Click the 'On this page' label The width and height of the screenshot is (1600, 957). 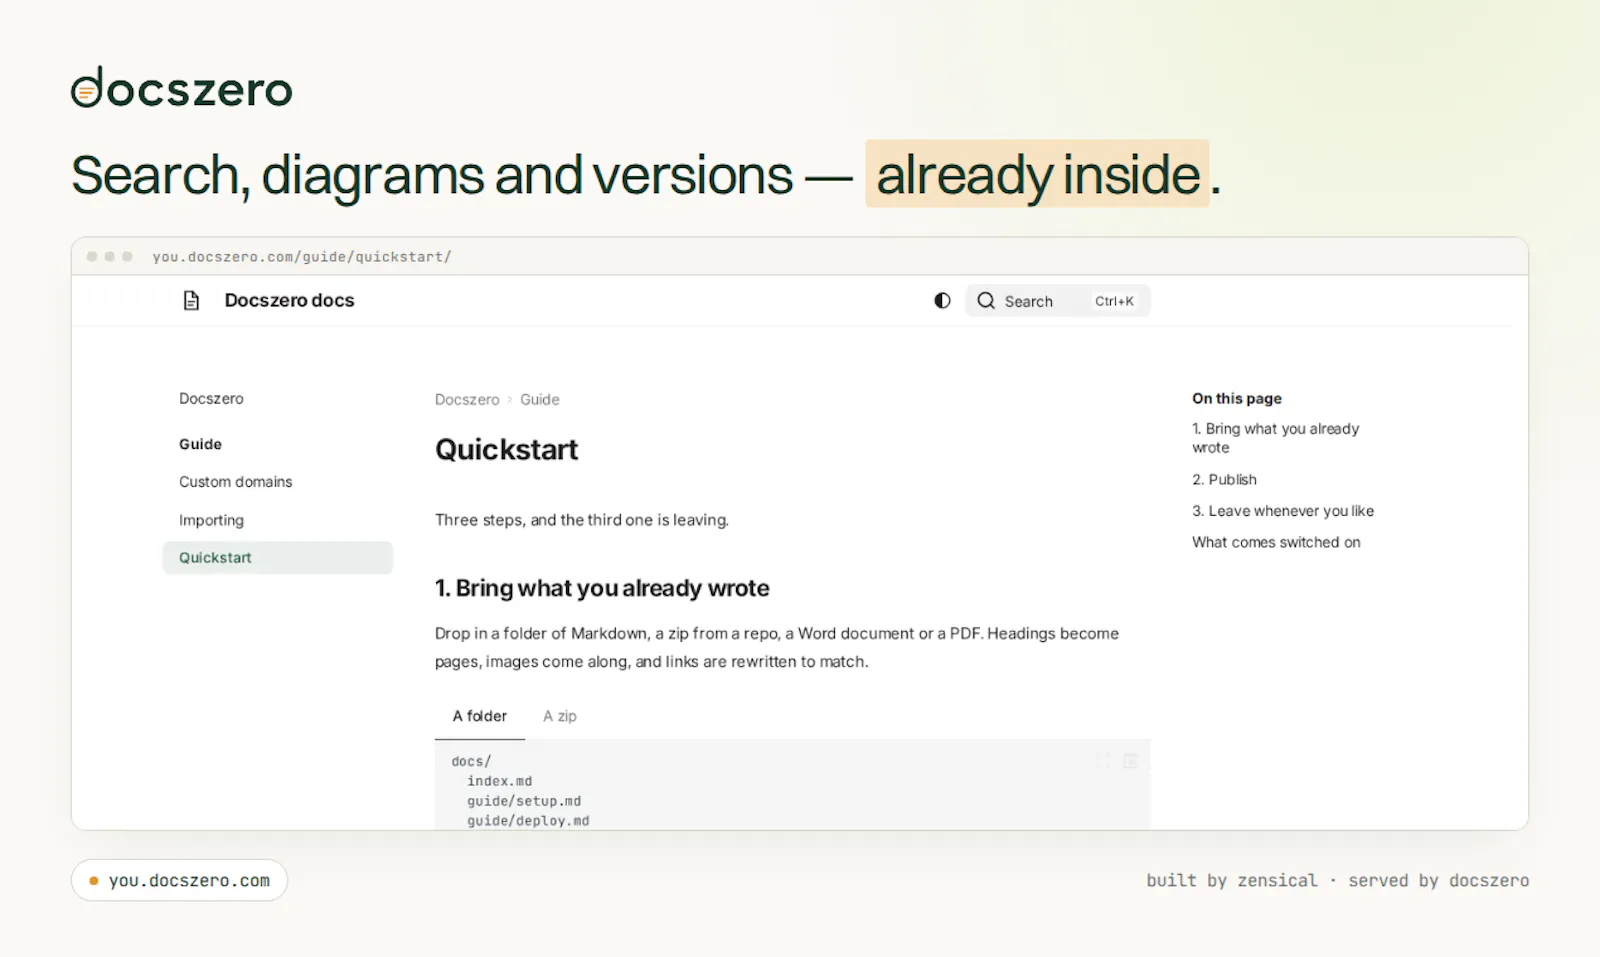pyautogui.click(x=1237, y=398)
